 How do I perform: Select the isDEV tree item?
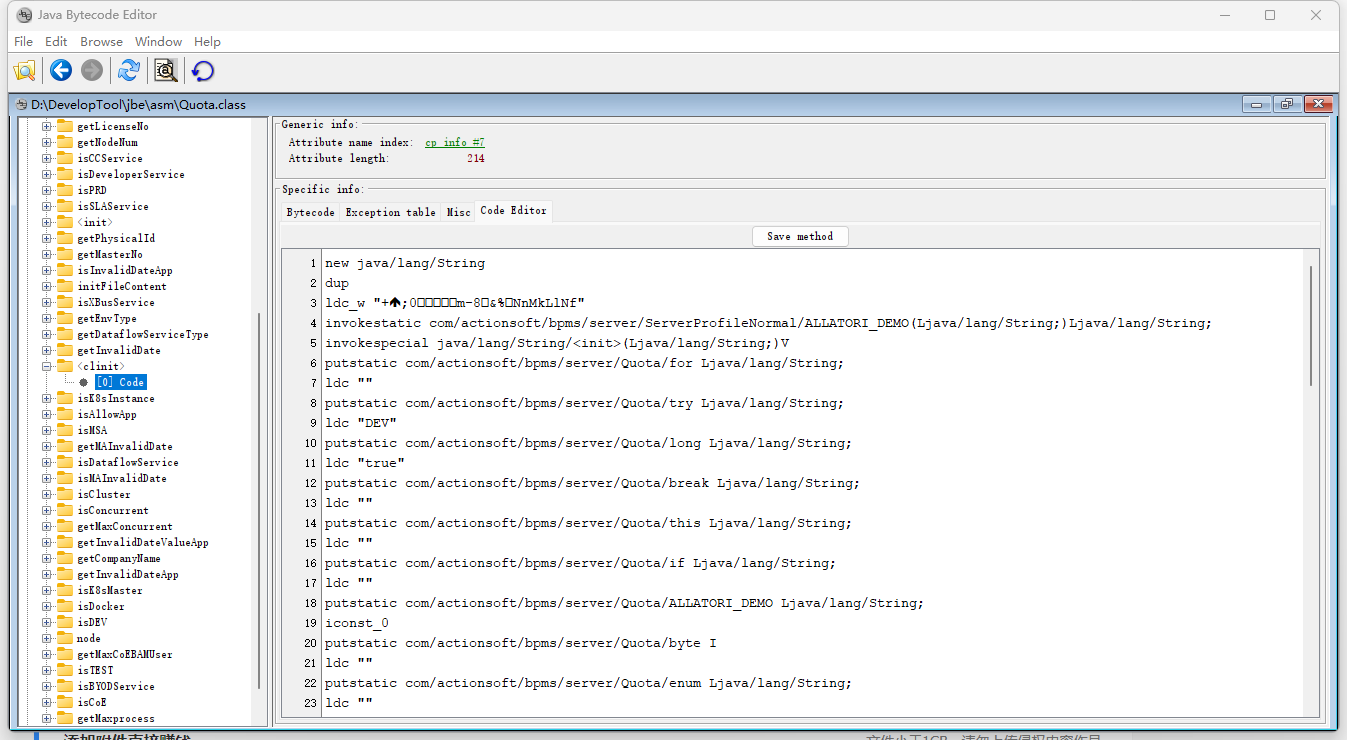(91, 622)
